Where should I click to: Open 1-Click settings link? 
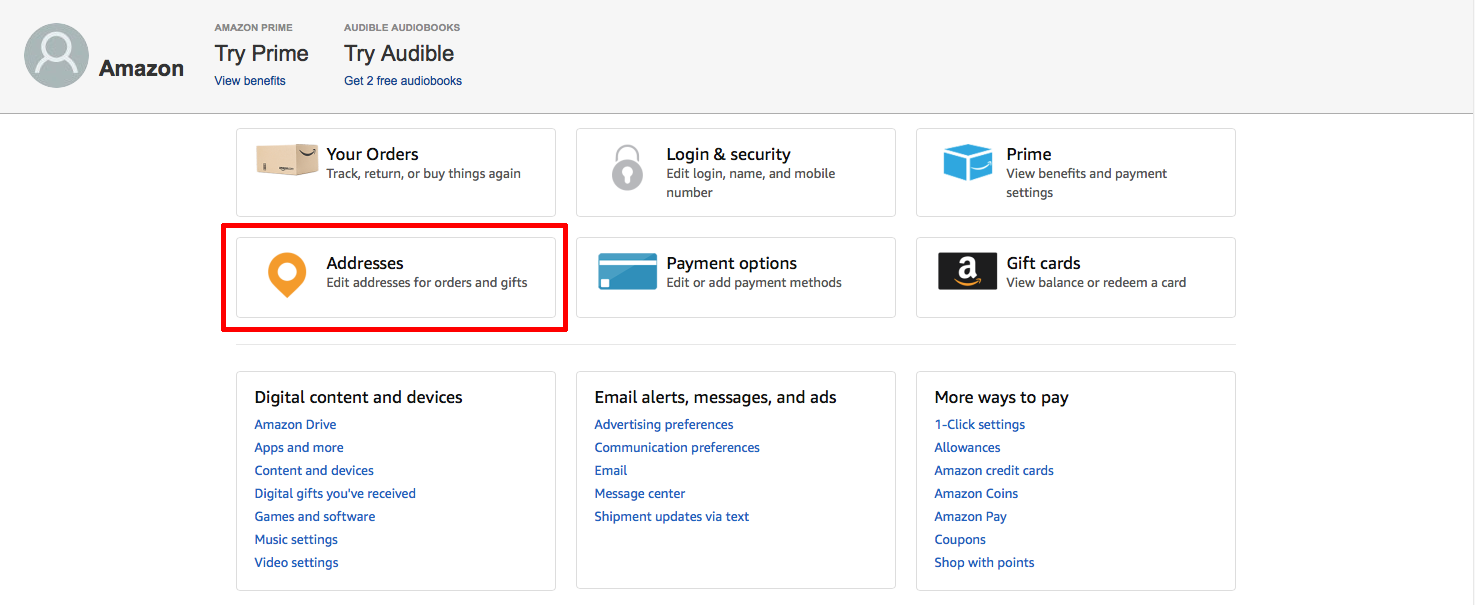pos(980,425)
